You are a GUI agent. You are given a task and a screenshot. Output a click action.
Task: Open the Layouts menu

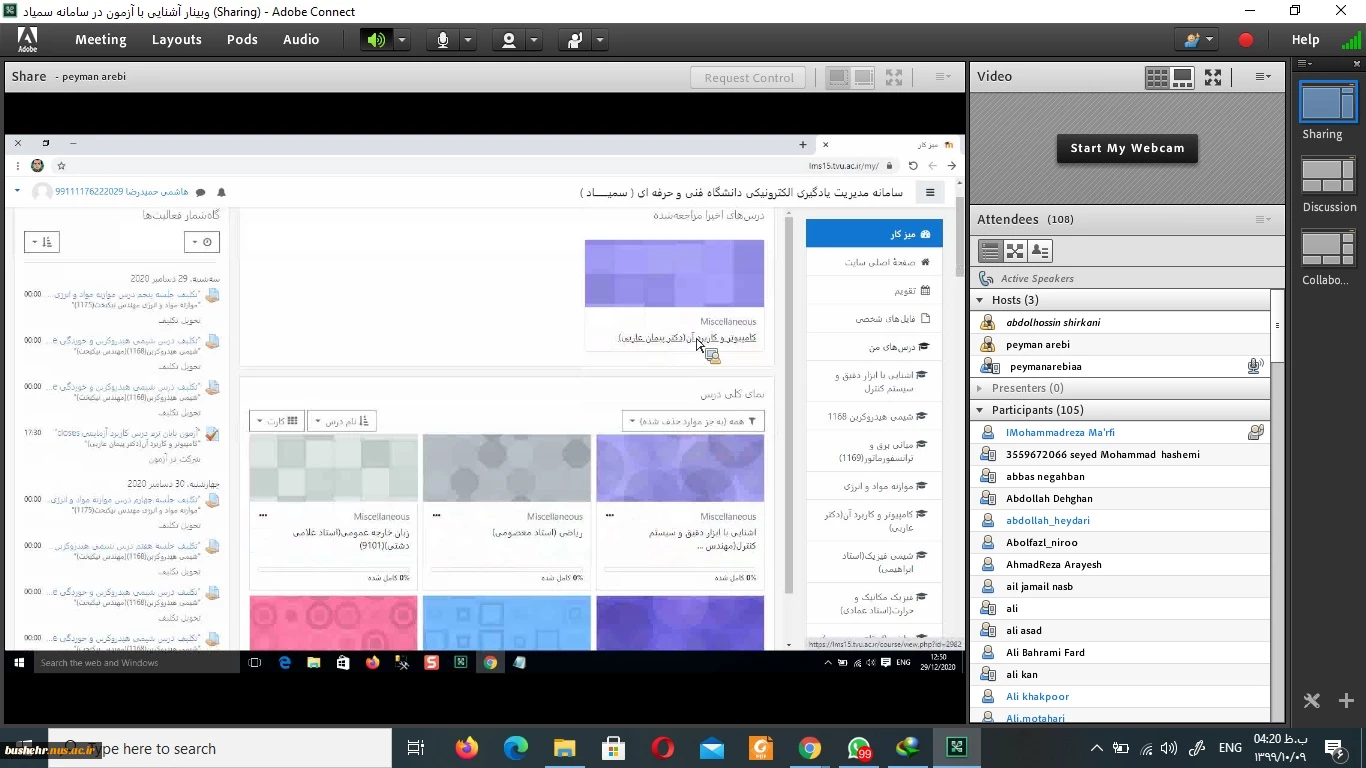[177, 40]
